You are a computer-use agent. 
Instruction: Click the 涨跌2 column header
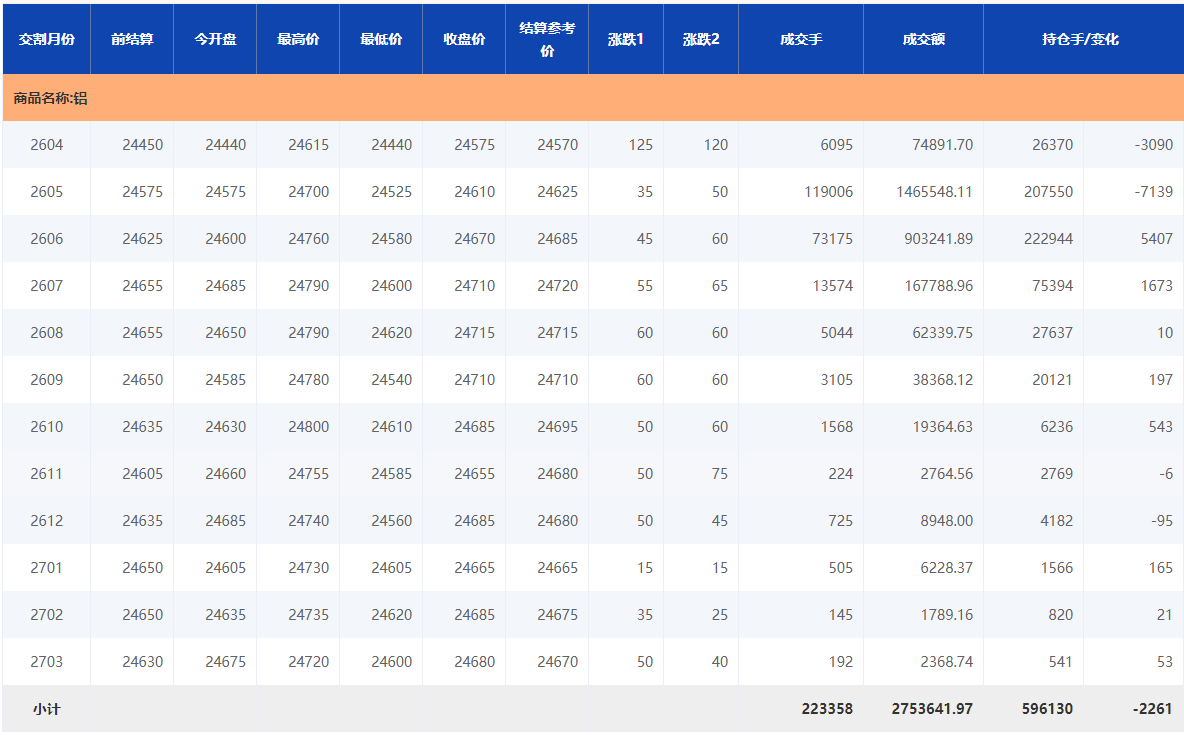pyautogui.click(x=701, y=39)
